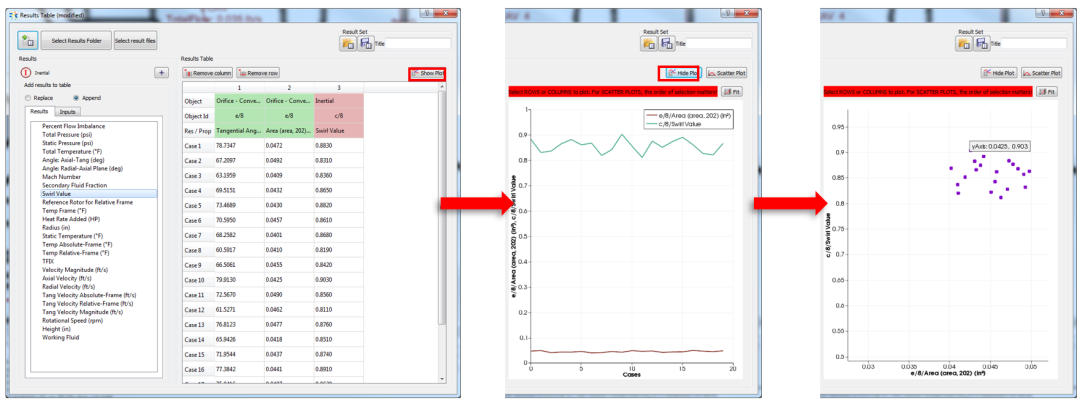This screenshot has width=1080, height=403.
Task: Click the results table vertical scrollbar
Action: pyautogui.click(x=442, y=232)
